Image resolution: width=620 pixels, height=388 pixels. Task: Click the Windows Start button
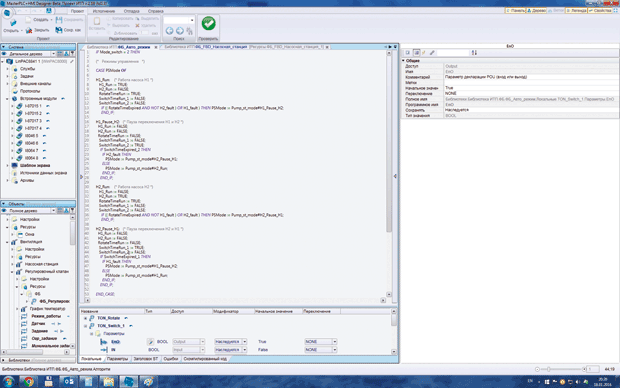tap(8, 381)
